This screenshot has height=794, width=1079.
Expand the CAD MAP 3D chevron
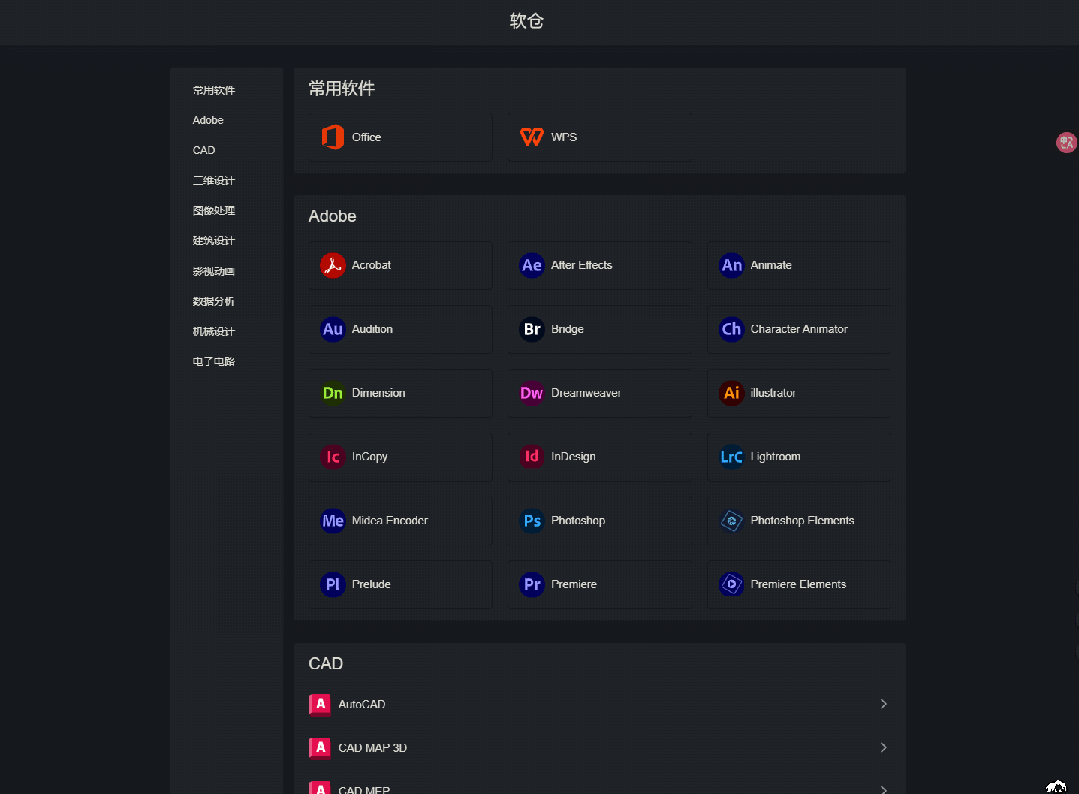coord(883,747)
